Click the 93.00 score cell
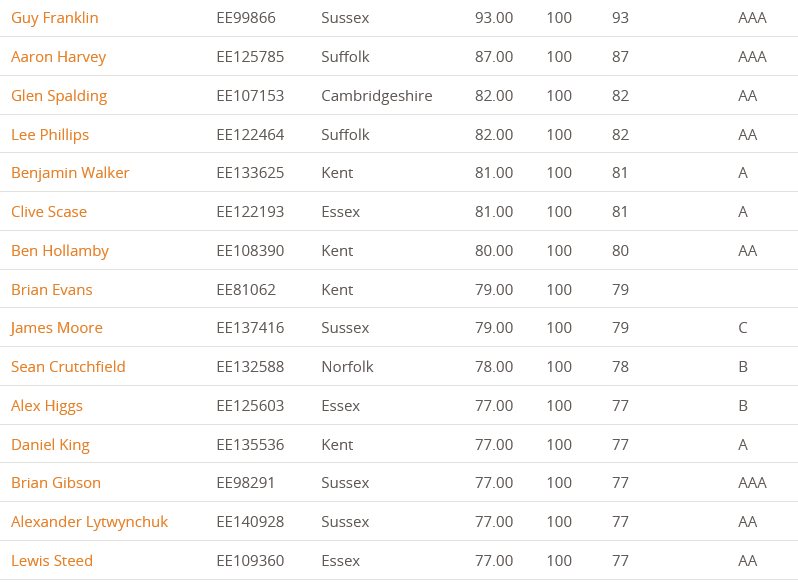The image size is (798, 583). pyautogui.click(x=494, y=18)
